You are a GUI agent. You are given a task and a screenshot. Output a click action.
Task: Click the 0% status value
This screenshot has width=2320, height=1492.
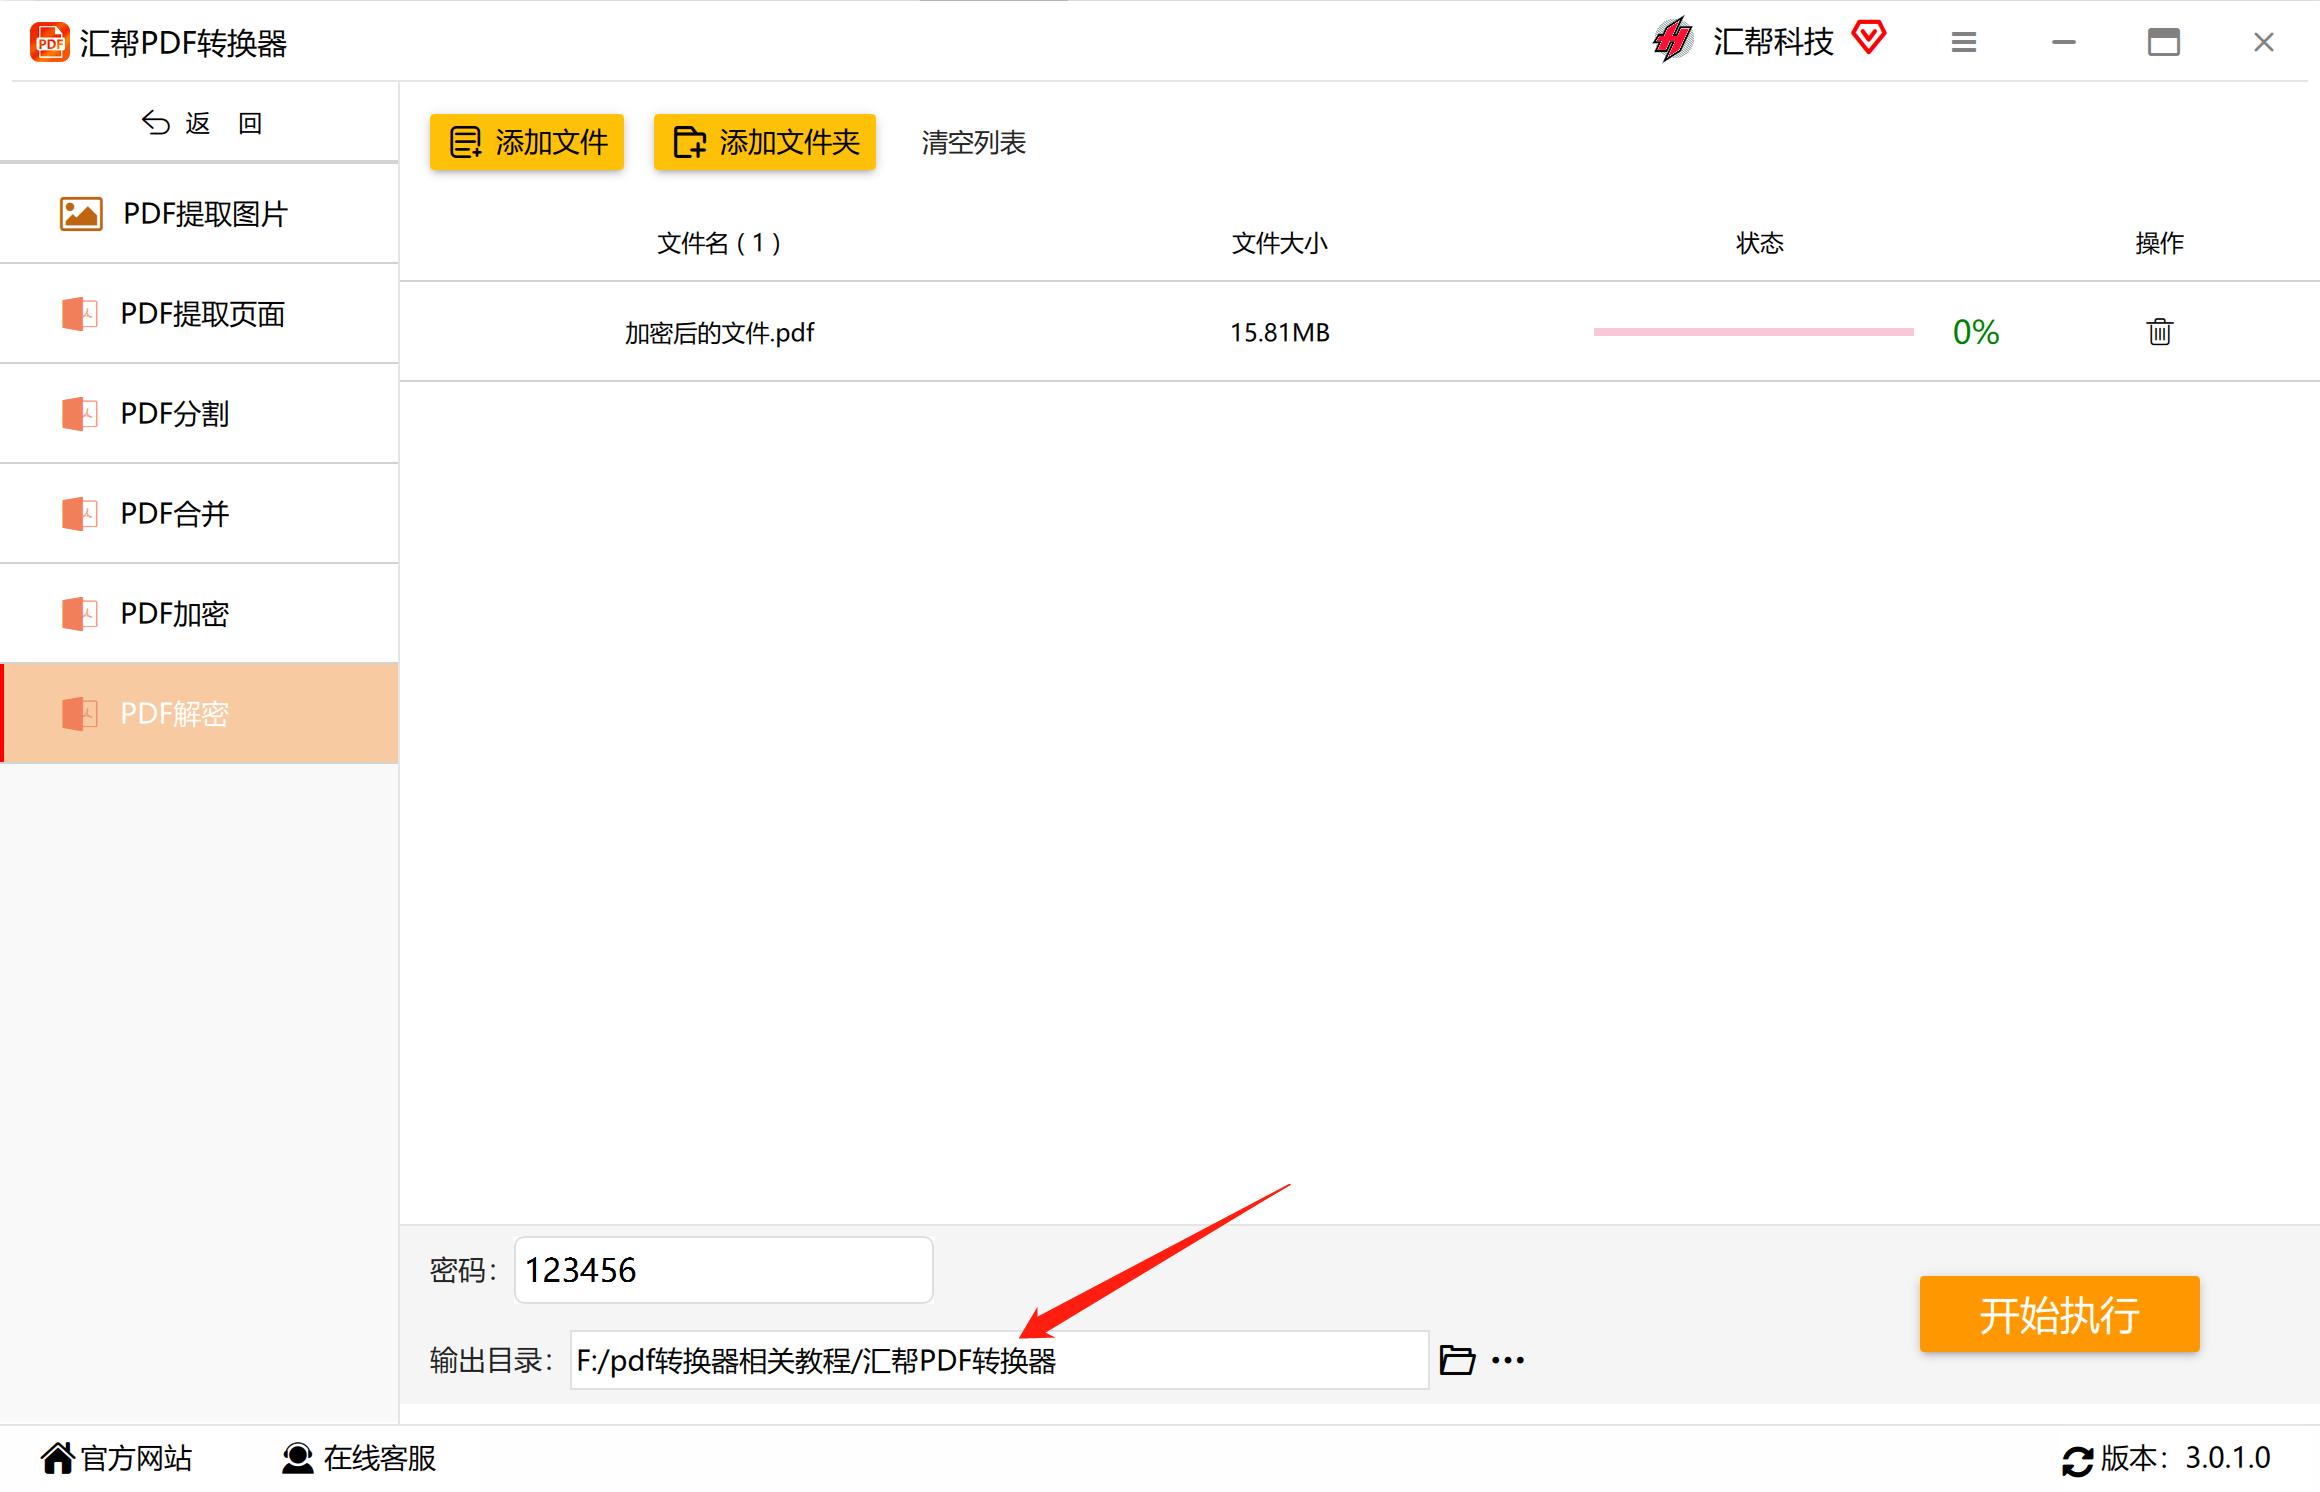click(x=1976, y=332)
